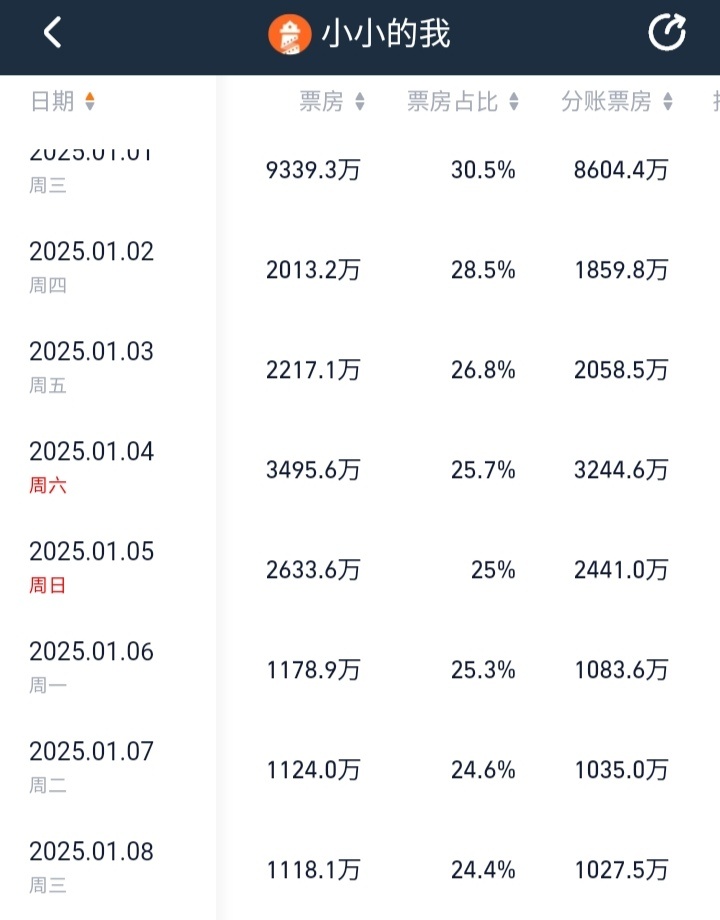720x920 pixels.
Task: Tap the 小小的我 movie title
Action: (386, 33)
